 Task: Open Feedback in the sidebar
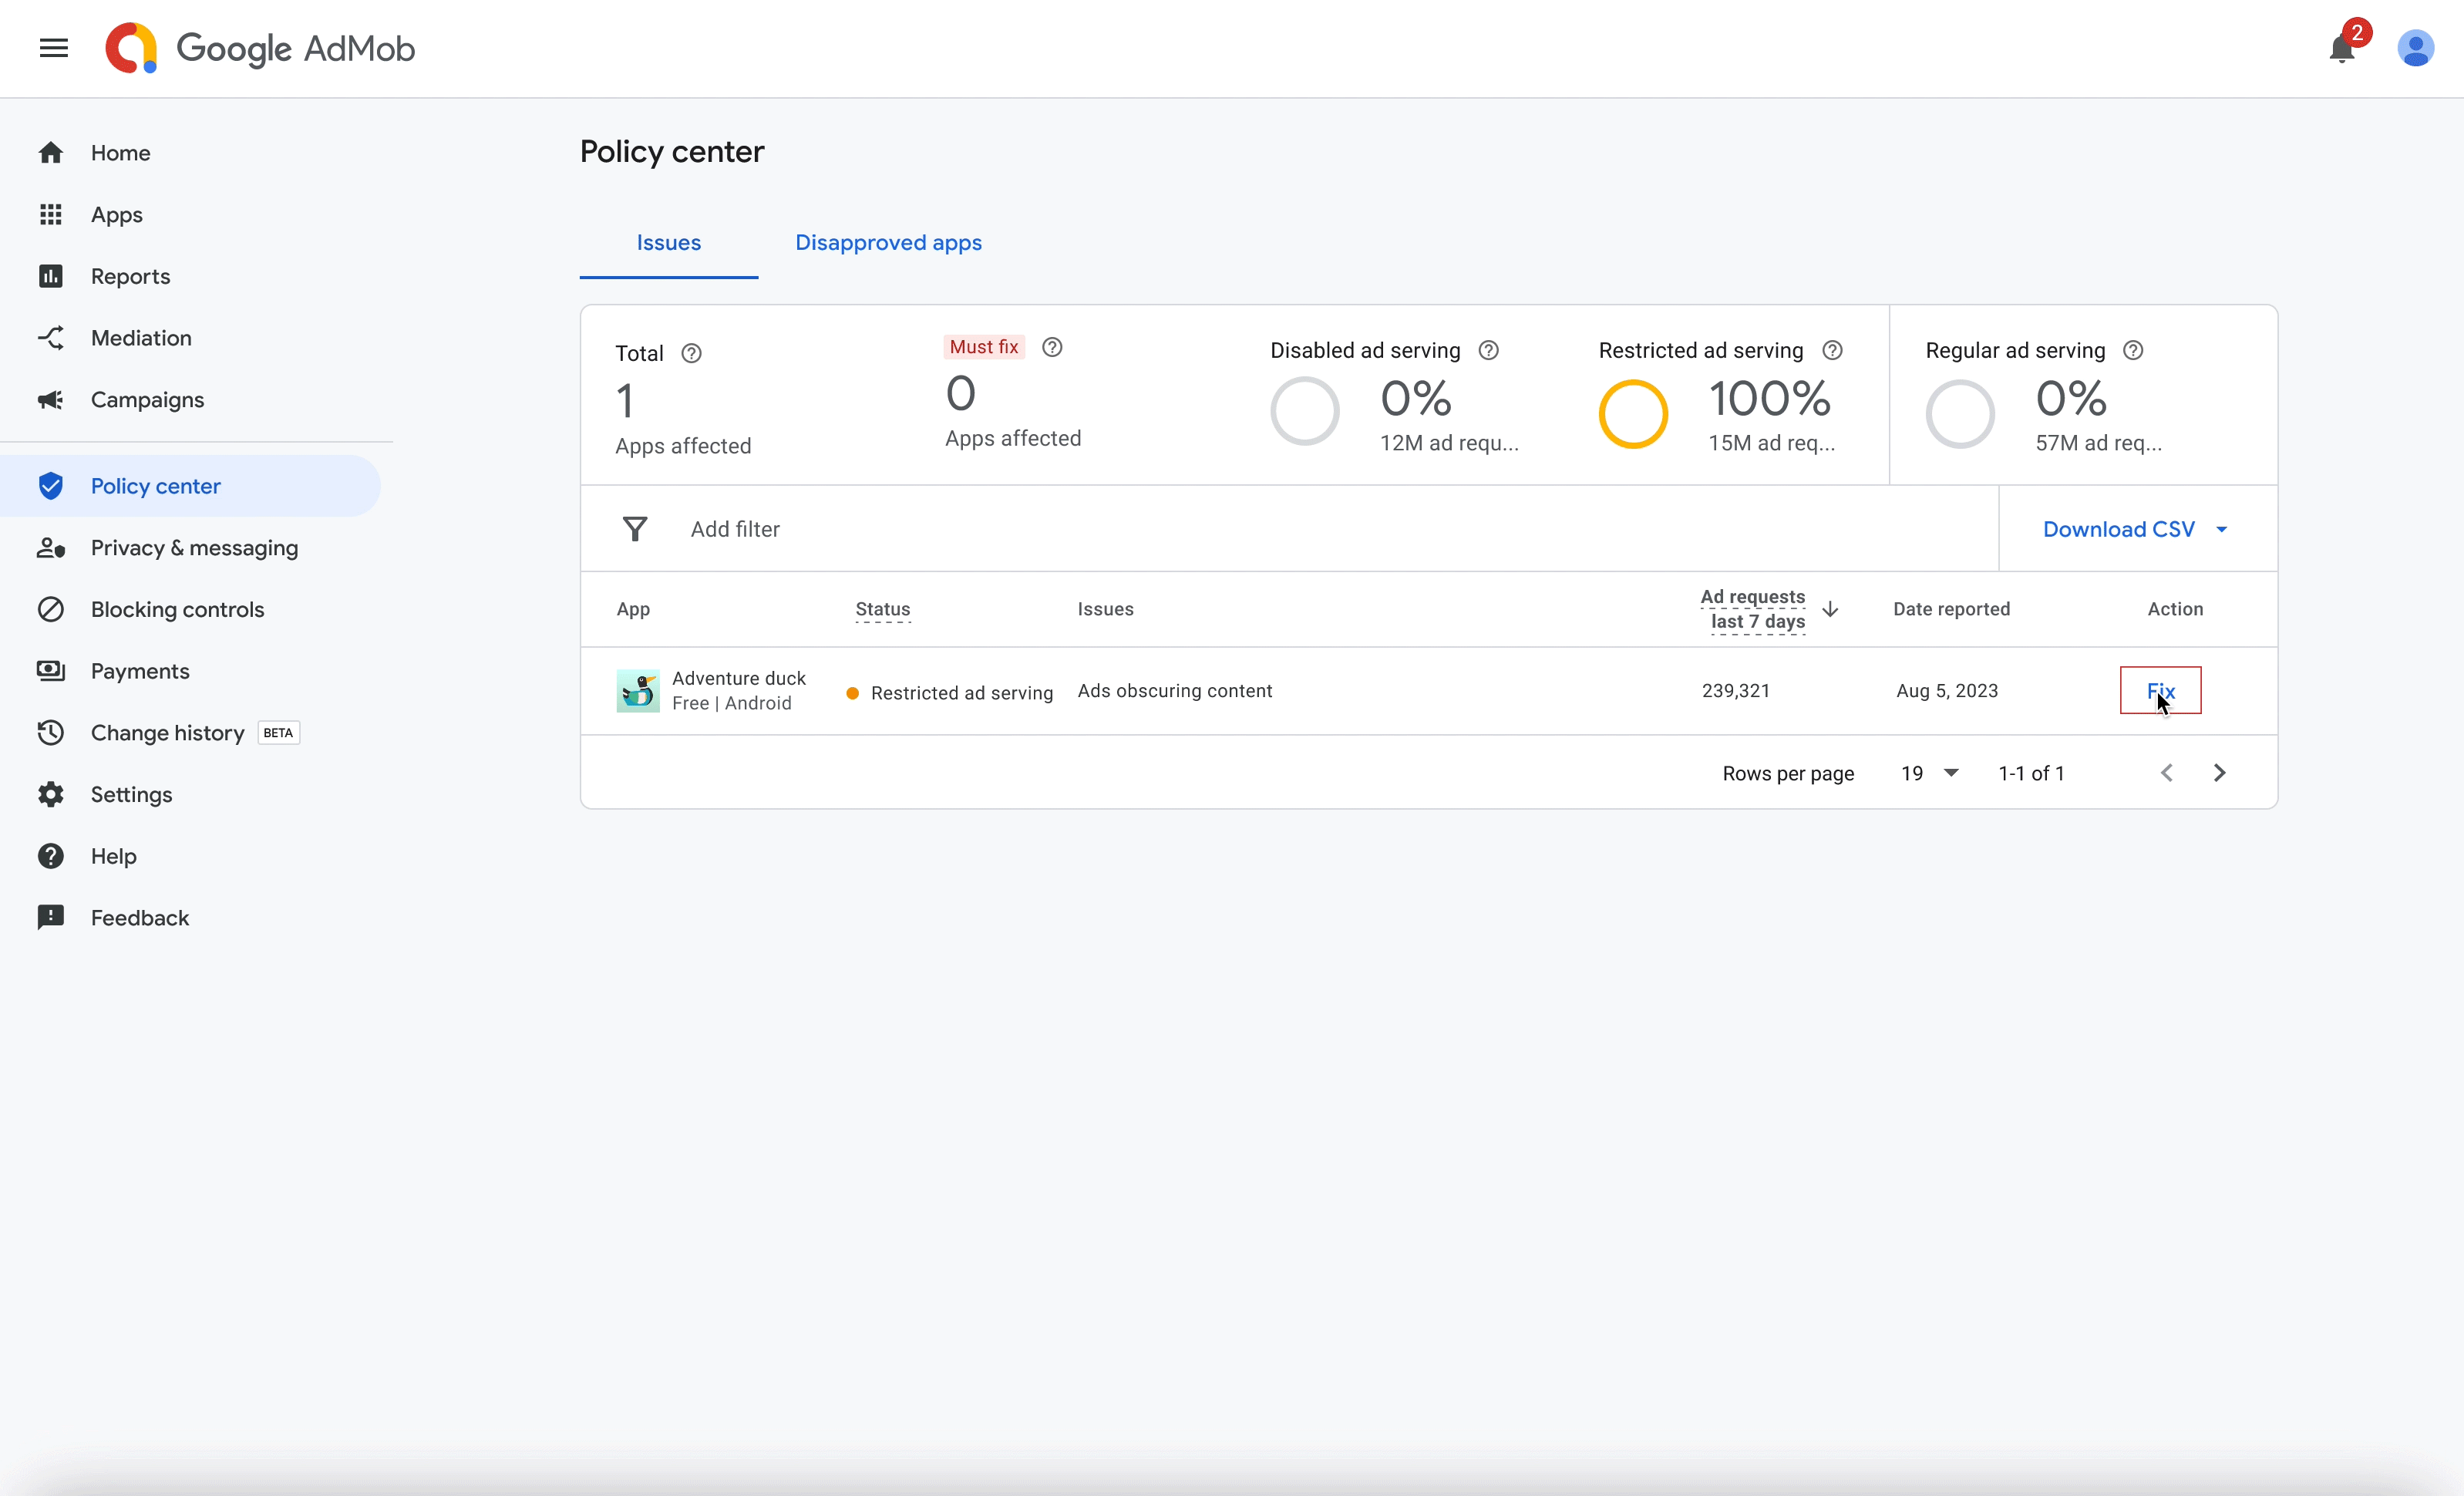coord(139,918)
